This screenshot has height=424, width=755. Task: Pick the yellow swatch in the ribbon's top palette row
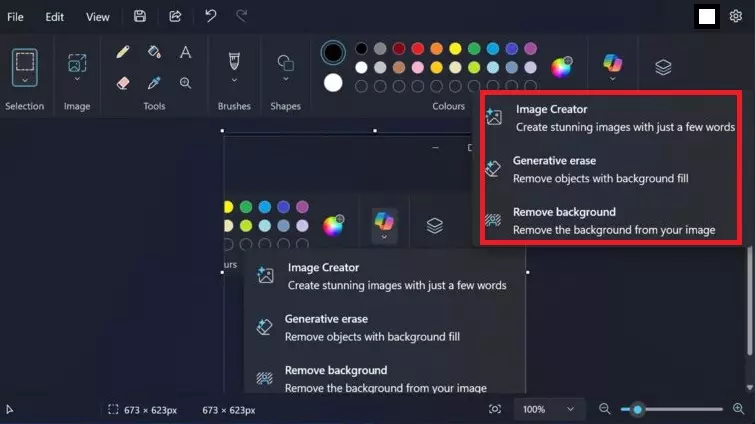(x=455, y=49)
